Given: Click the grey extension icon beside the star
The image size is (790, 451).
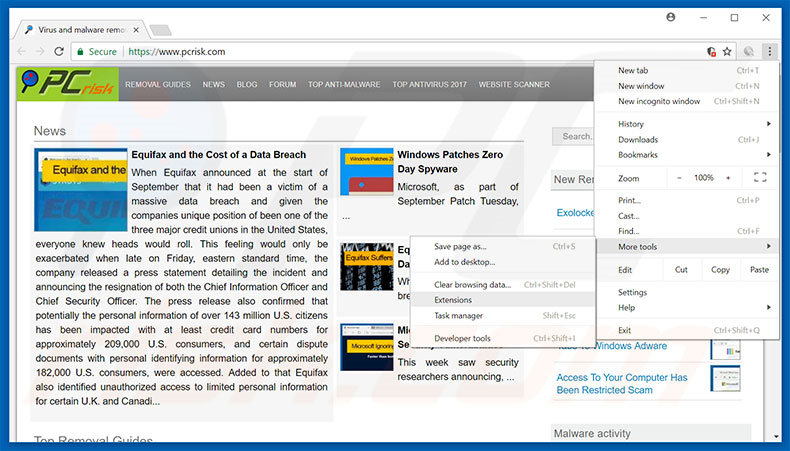Looking at the screenshot, I should 749,51.
